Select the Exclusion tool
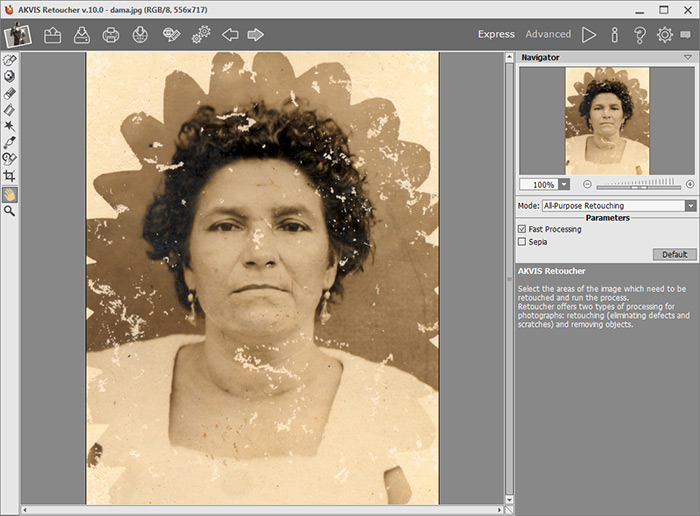Screen dimensions: 700x516 [x=9, y=76]
